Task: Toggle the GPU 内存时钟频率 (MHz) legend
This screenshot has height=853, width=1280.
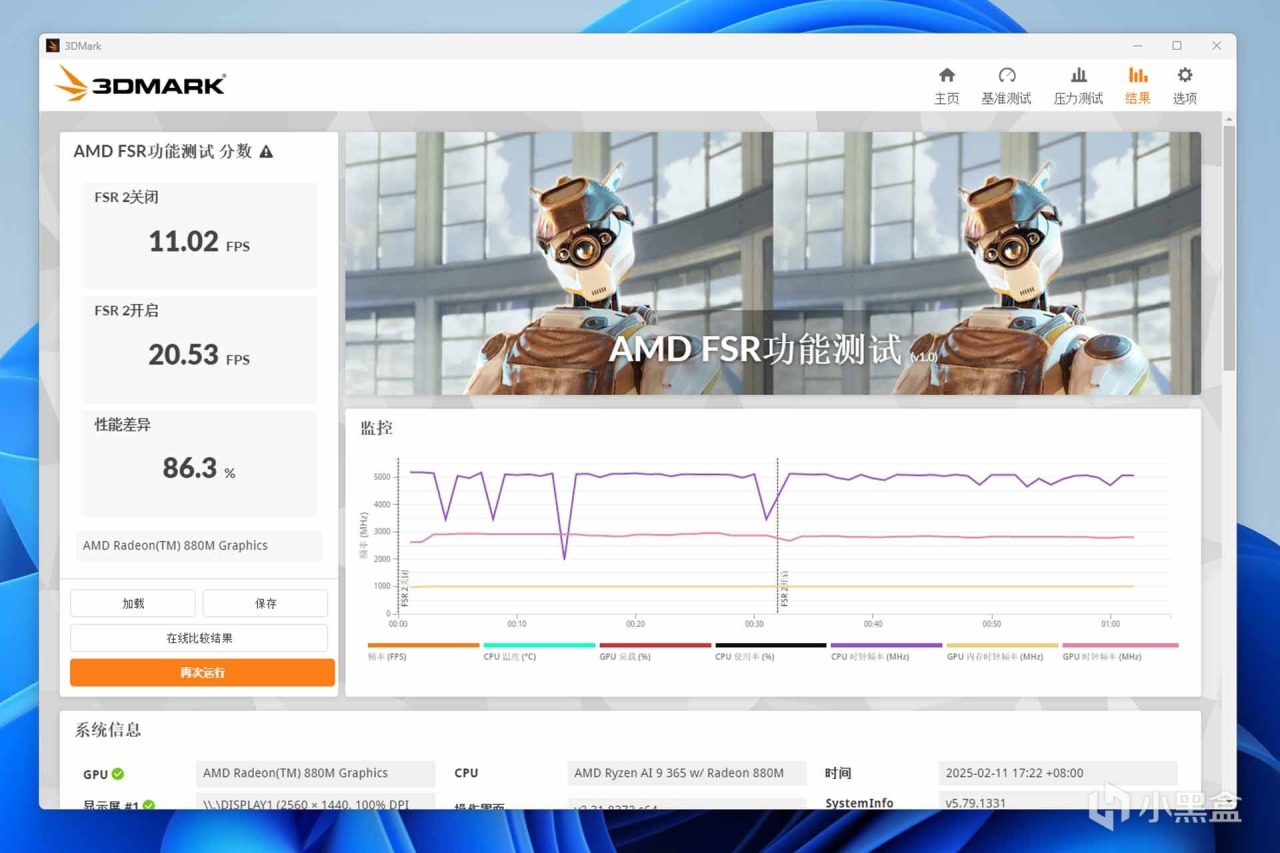Action: click(1002, 652)
